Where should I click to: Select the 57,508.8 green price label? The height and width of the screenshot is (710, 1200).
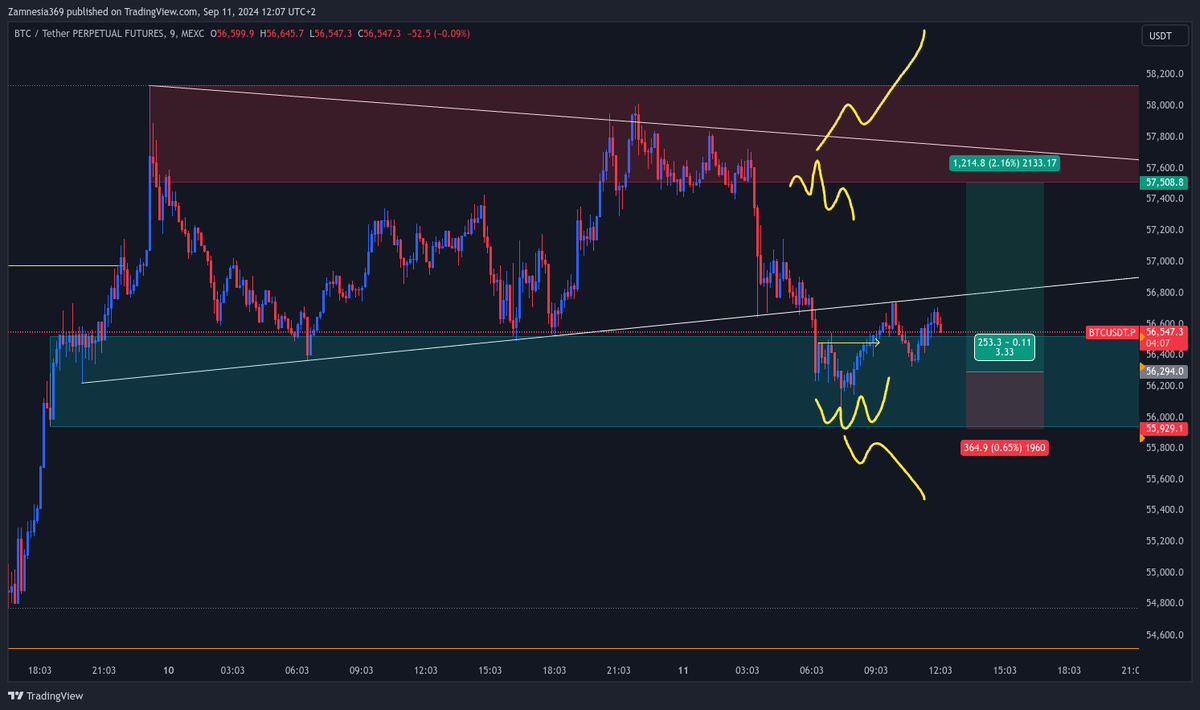coord(1166,183)
